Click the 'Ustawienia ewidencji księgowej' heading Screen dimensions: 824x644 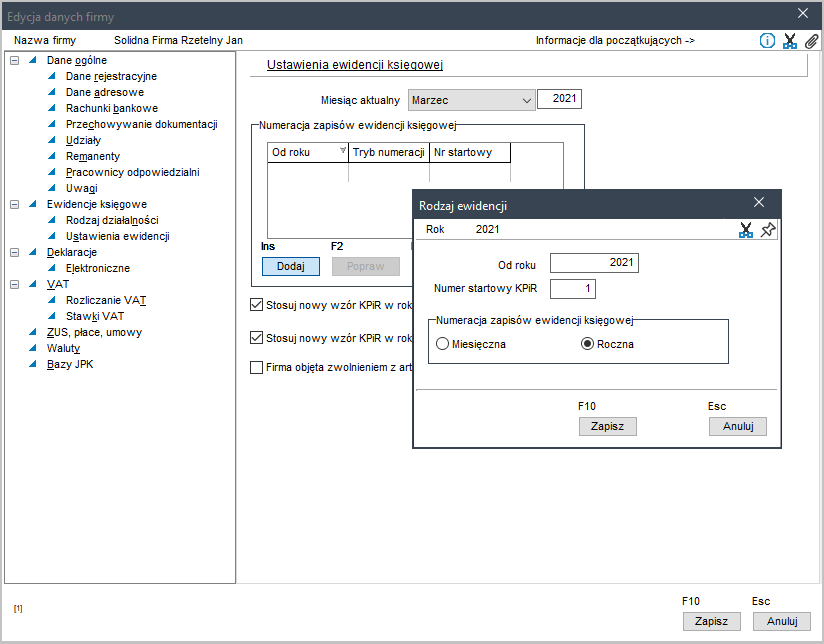[355, 65]
